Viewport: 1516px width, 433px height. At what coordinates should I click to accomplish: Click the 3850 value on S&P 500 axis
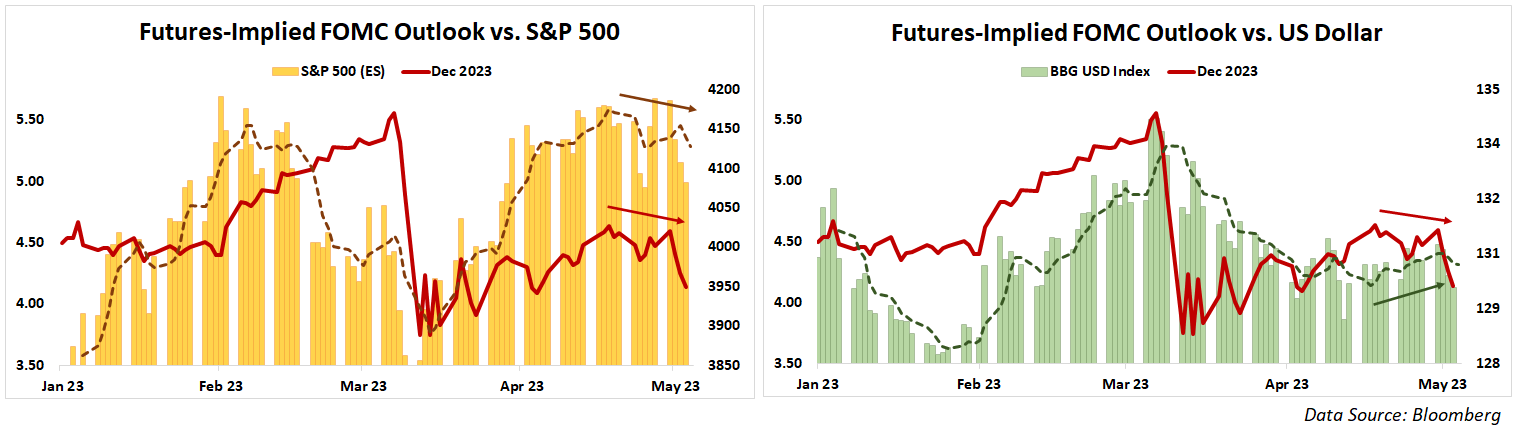(x=722, y=365)
